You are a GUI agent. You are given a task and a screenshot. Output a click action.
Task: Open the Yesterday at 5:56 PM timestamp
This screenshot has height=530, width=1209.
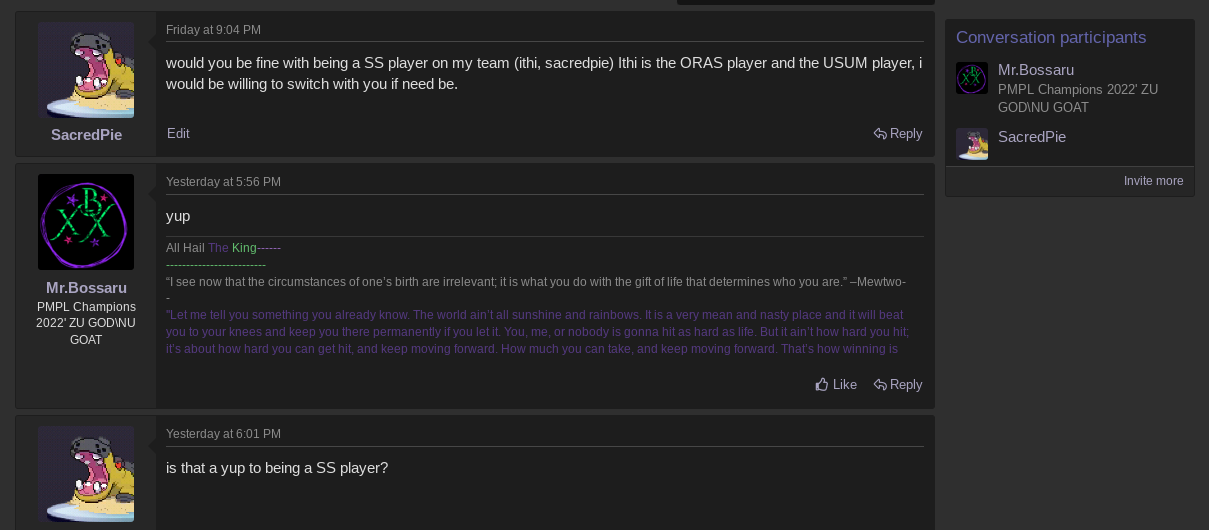(x=223, y=182)
